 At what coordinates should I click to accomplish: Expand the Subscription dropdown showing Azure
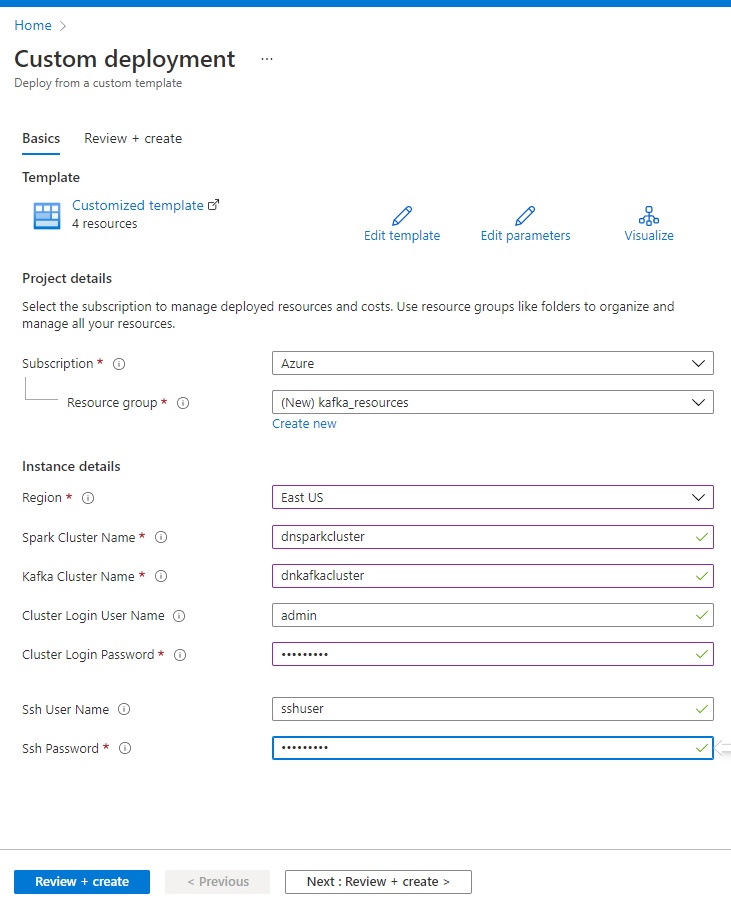click(x=493, y=363)
